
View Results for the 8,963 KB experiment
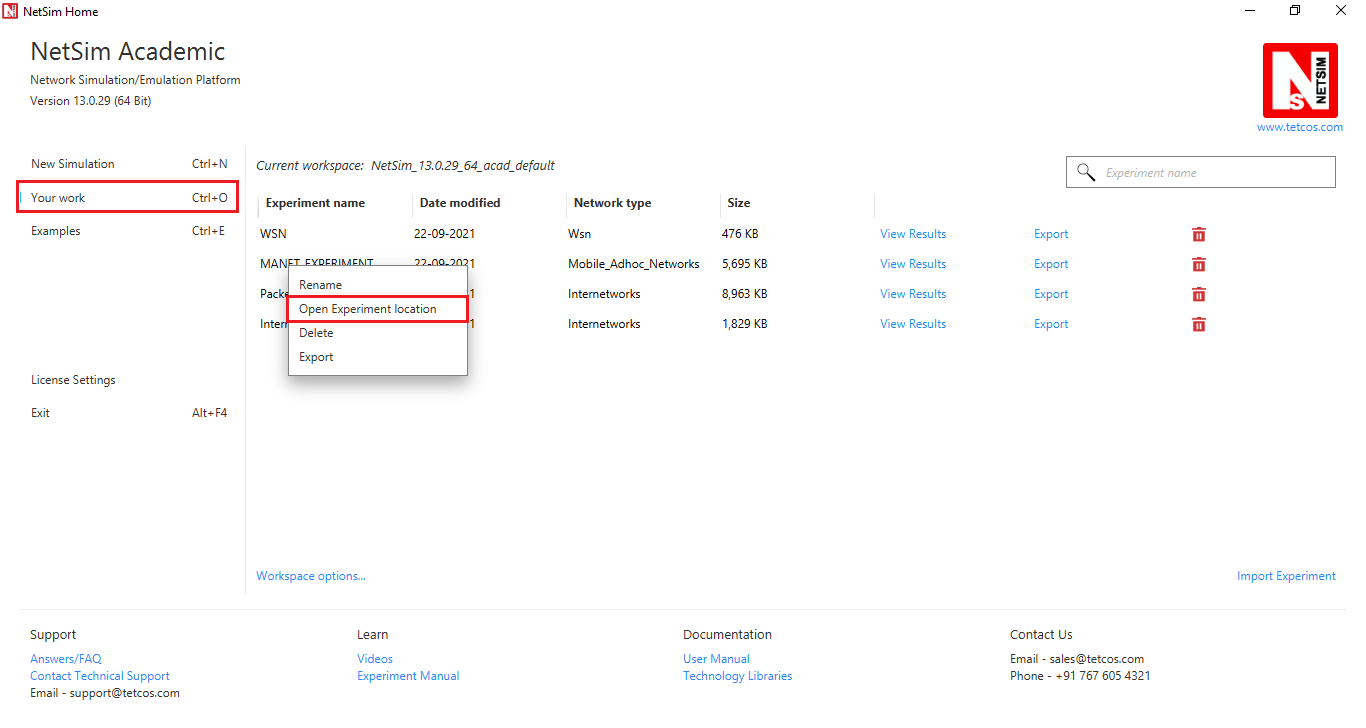pos(913,294)
